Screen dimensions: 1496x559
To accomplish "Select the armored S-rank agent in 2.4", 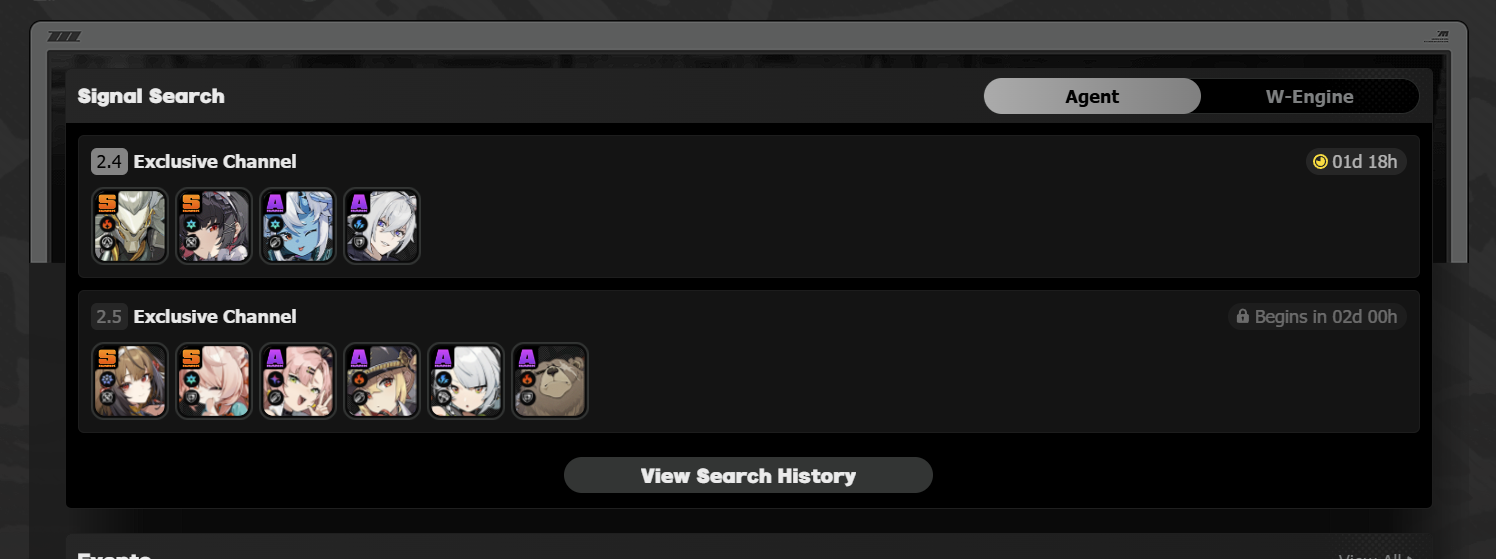I will click(x=130, y=227).
